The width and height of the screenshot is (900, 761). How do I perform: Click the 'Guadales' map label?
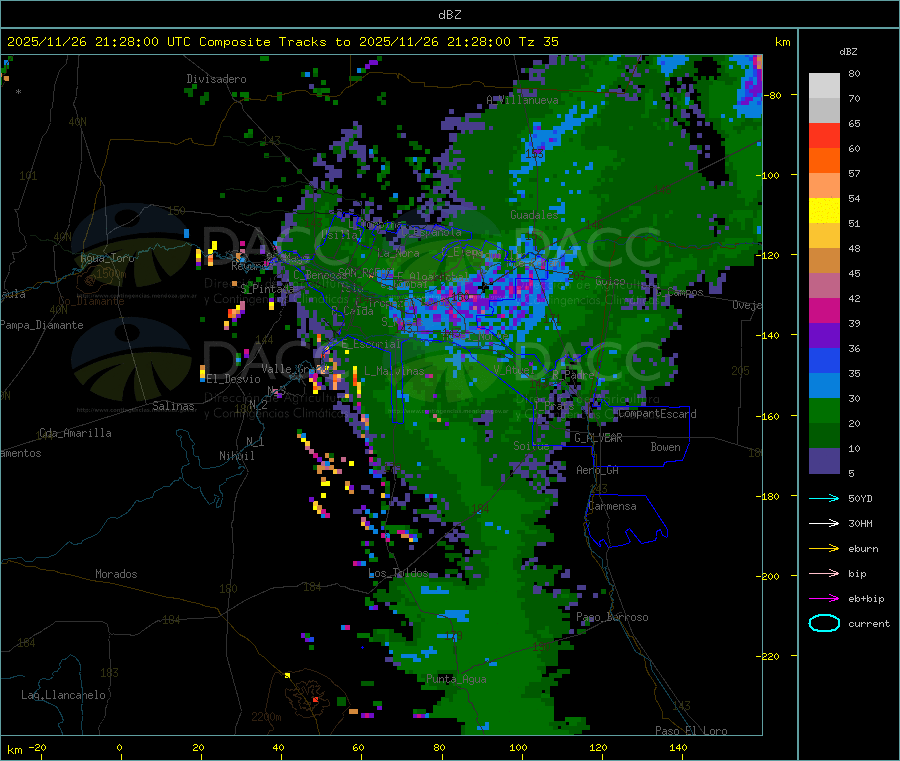(x=534, y=215)
